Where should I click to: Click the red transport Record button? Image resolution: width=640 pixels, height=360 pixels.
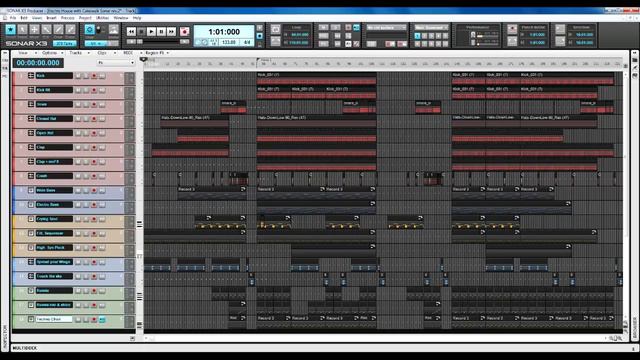point(184,31)
